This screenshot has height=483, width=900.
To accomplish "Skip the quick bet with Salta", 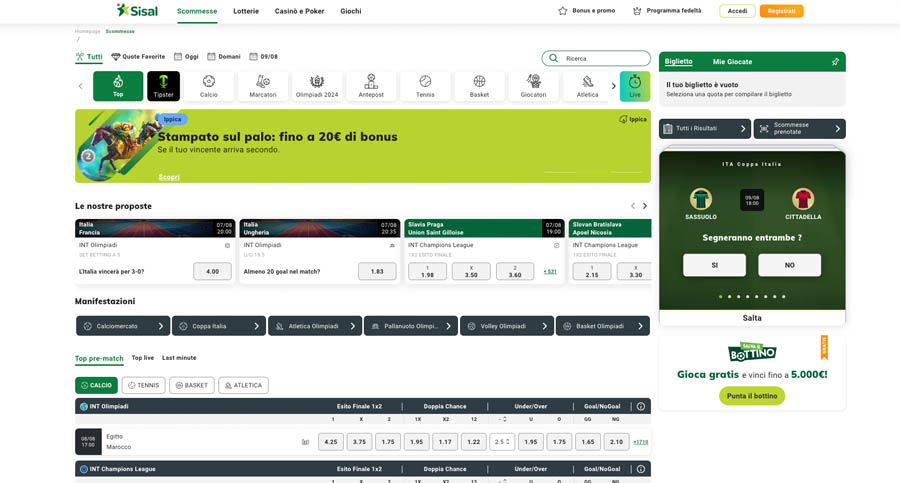I will pyautogui.click(x=752, y=318).
